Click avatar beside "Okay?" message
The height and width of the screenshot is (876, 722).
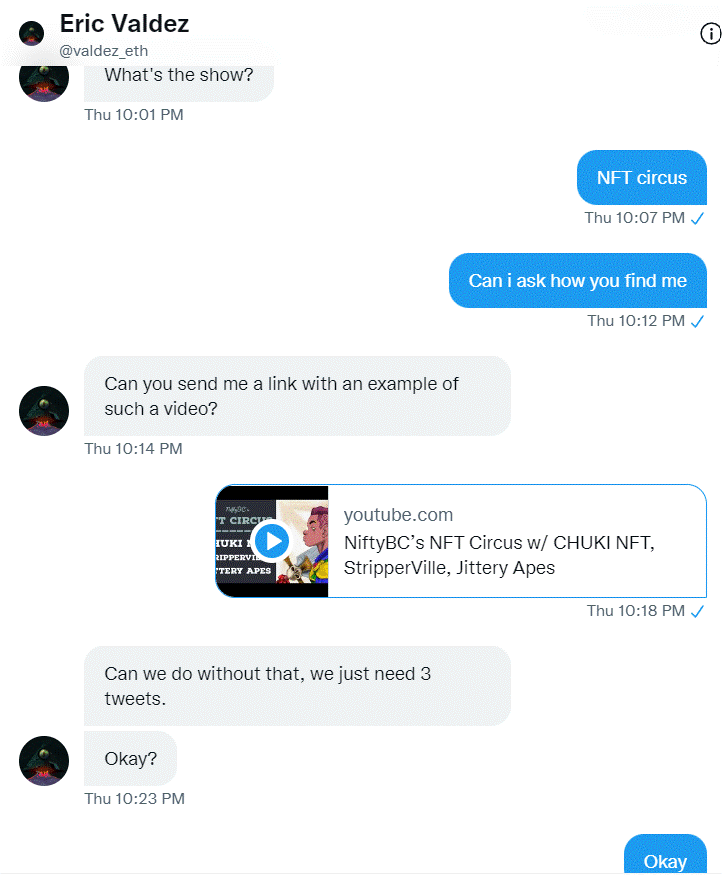click(44, 760)
